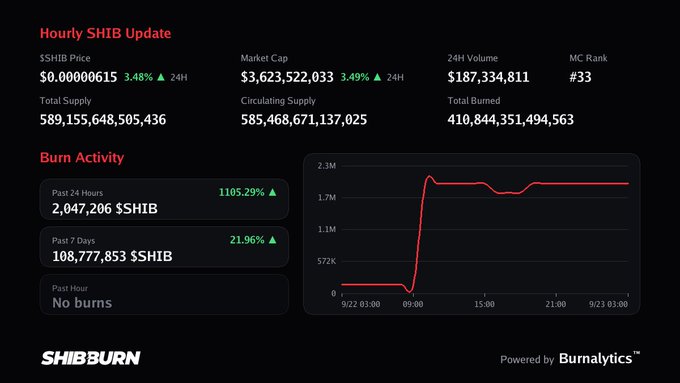
Task: Select the $187,334,811 24H volume value
Action: [x=488, y=77]
